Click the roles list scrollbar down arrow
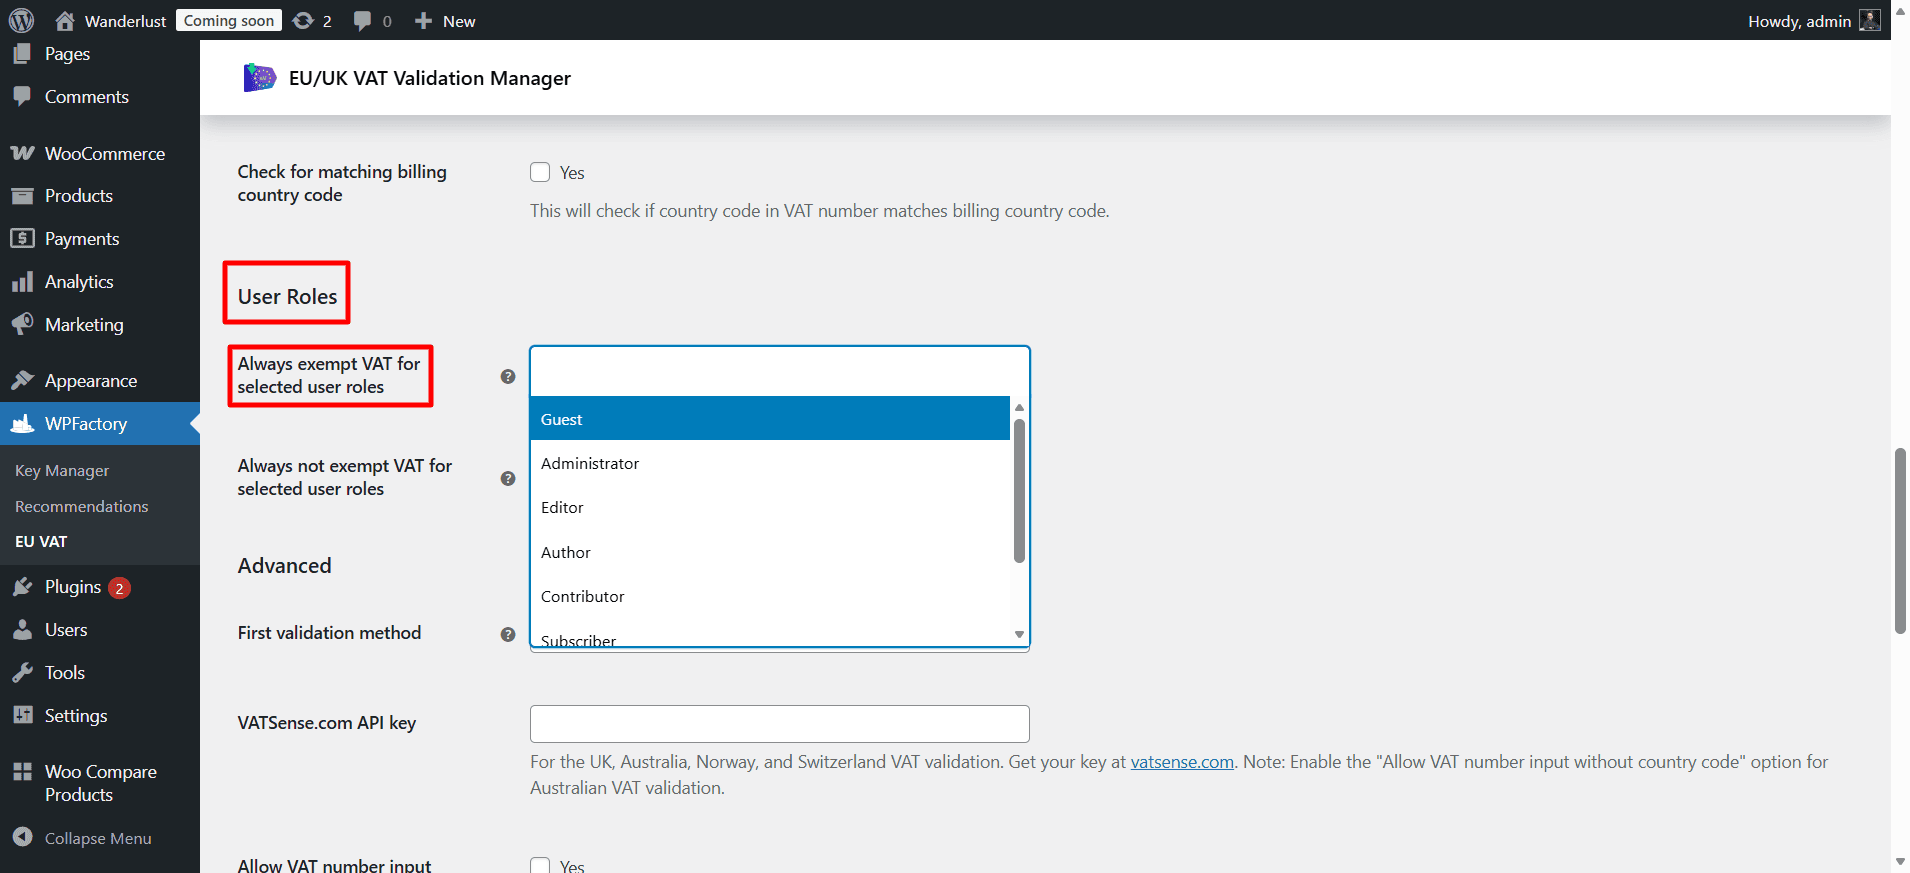Screen dimensions: 1910x873 [x=1019, y=635]
